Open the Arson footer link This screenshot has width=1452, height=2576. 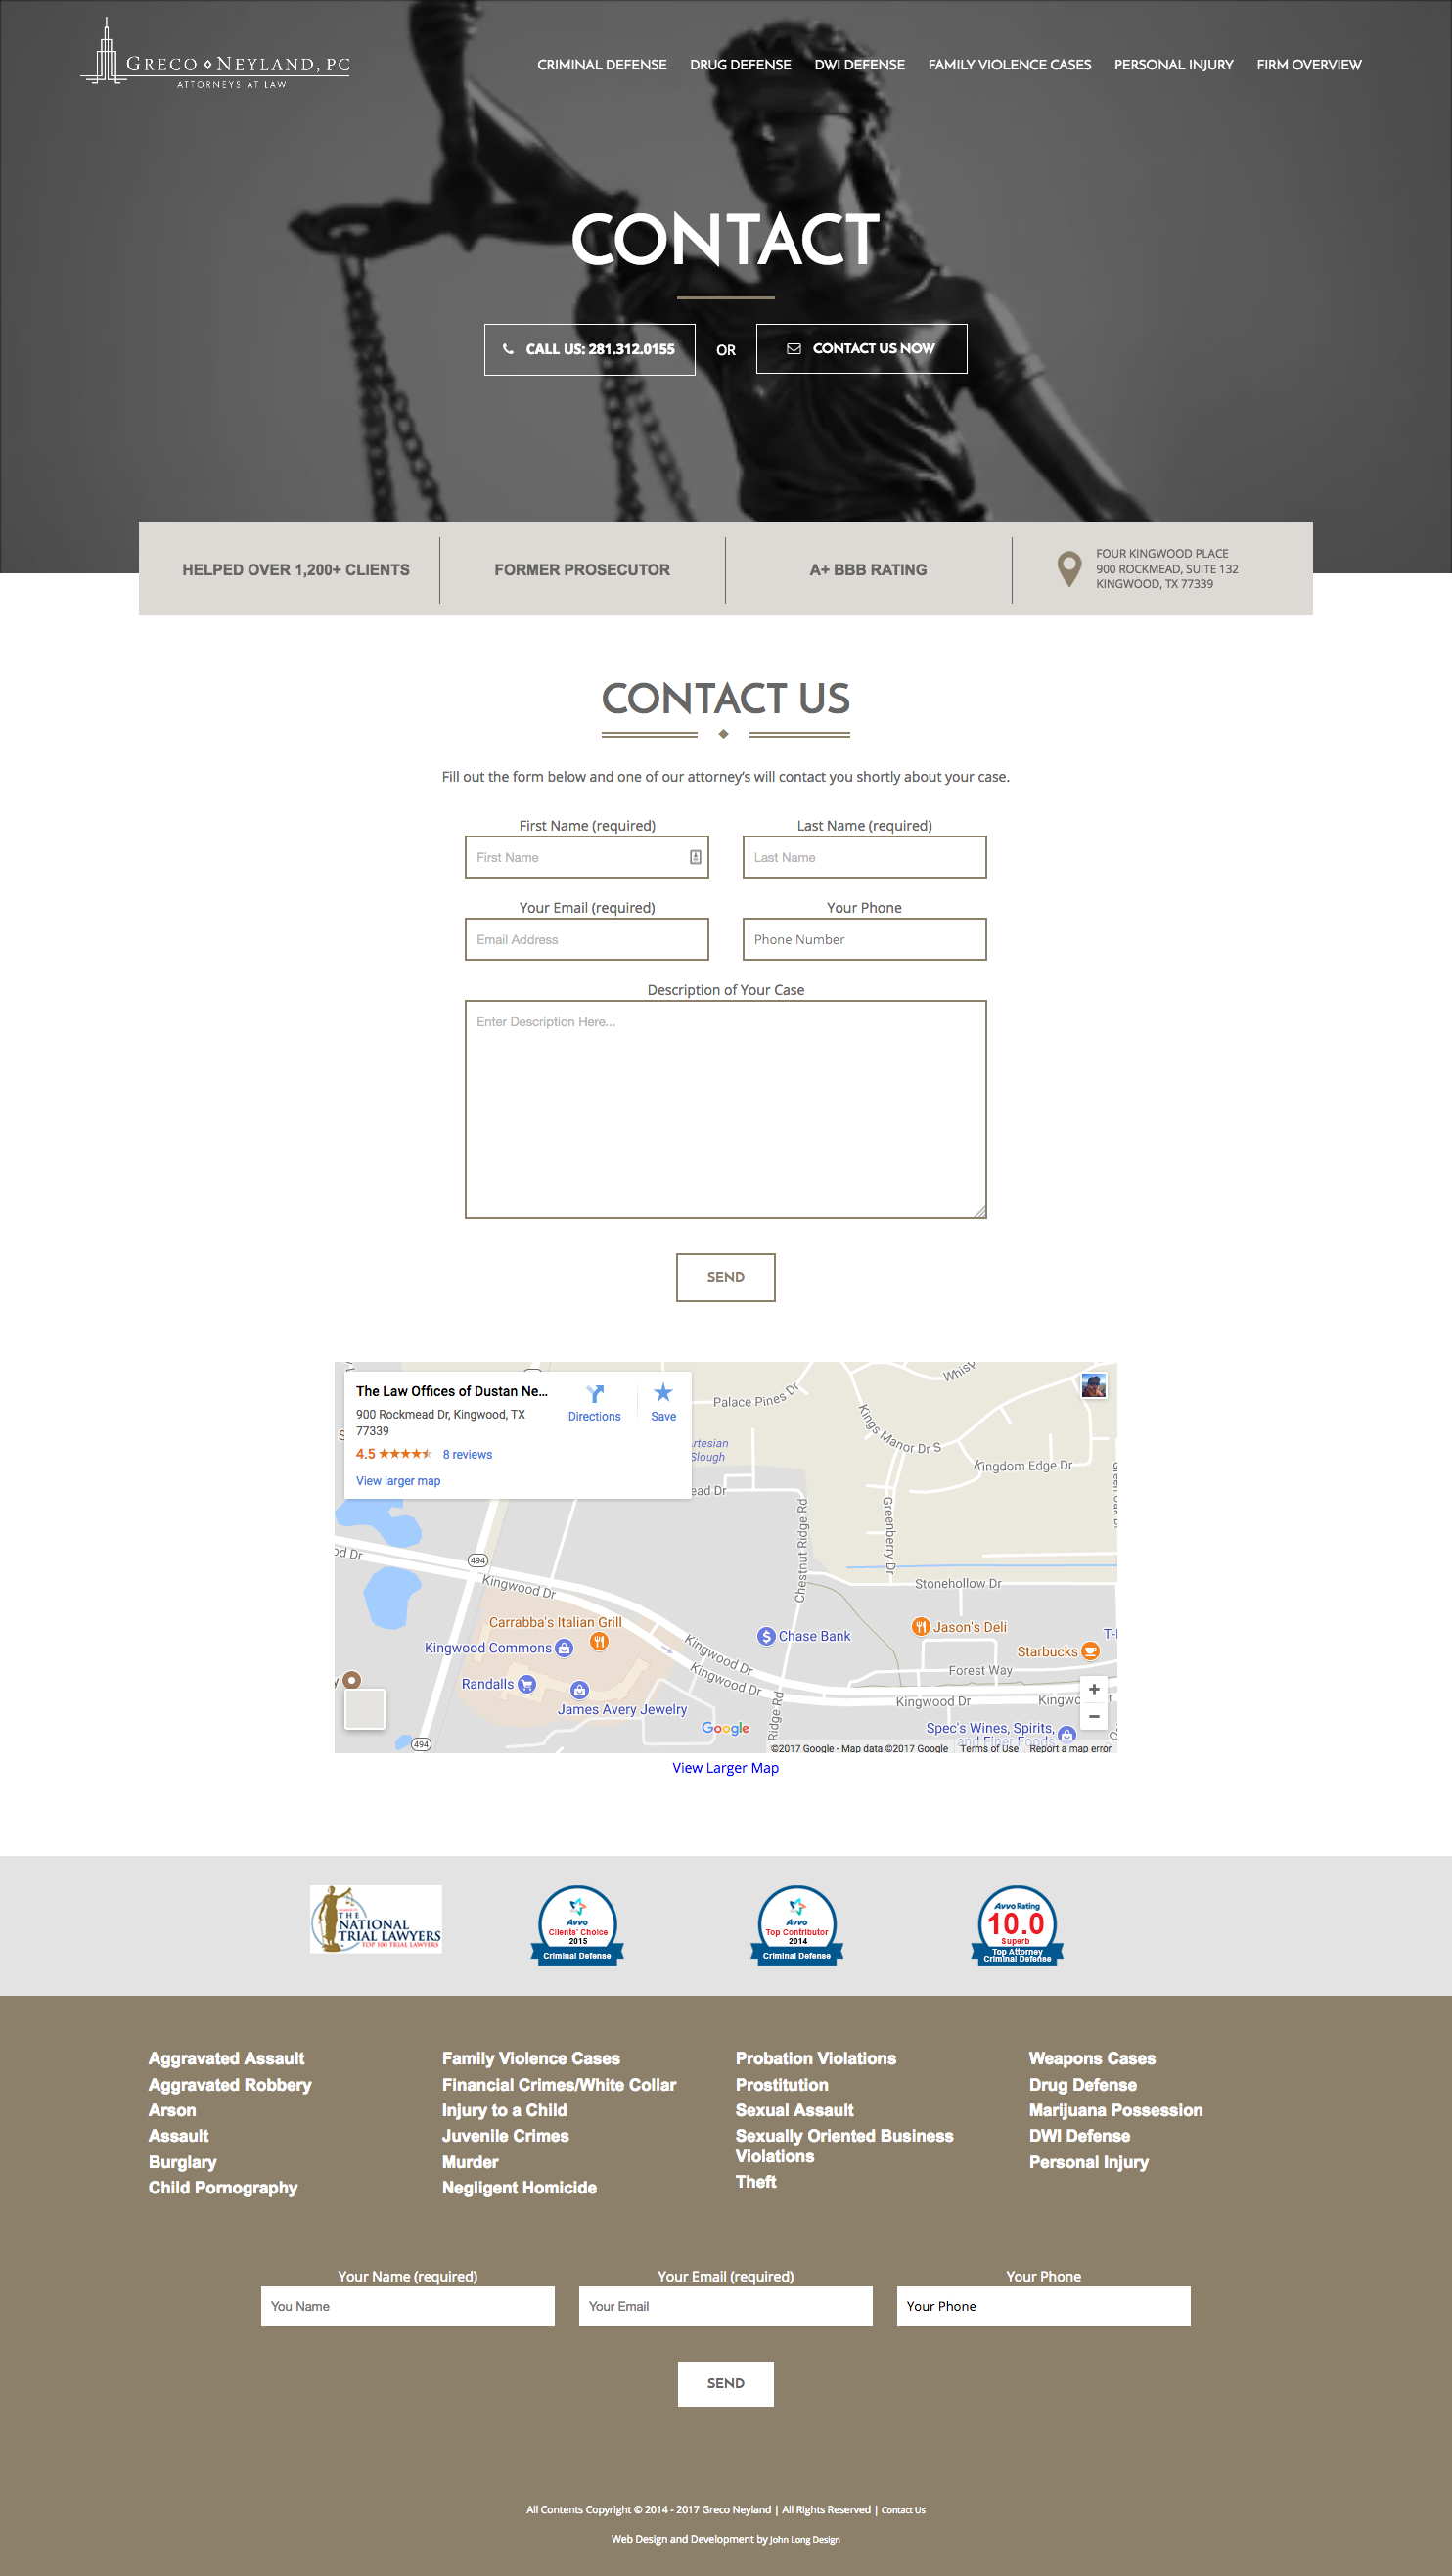173,2110
